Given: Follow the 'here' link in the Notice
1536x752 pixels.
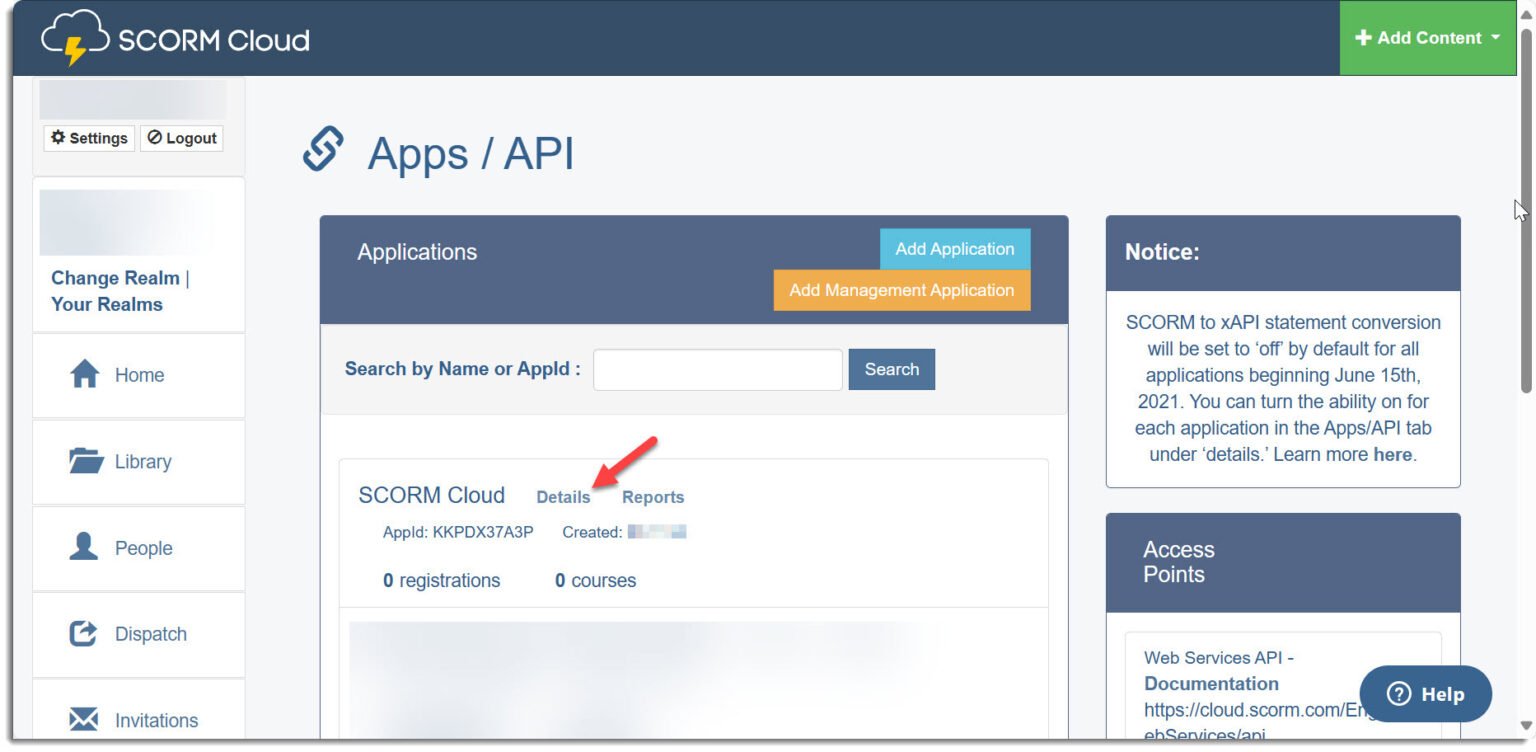Looking at the screenshot, I should [1392, 454].
